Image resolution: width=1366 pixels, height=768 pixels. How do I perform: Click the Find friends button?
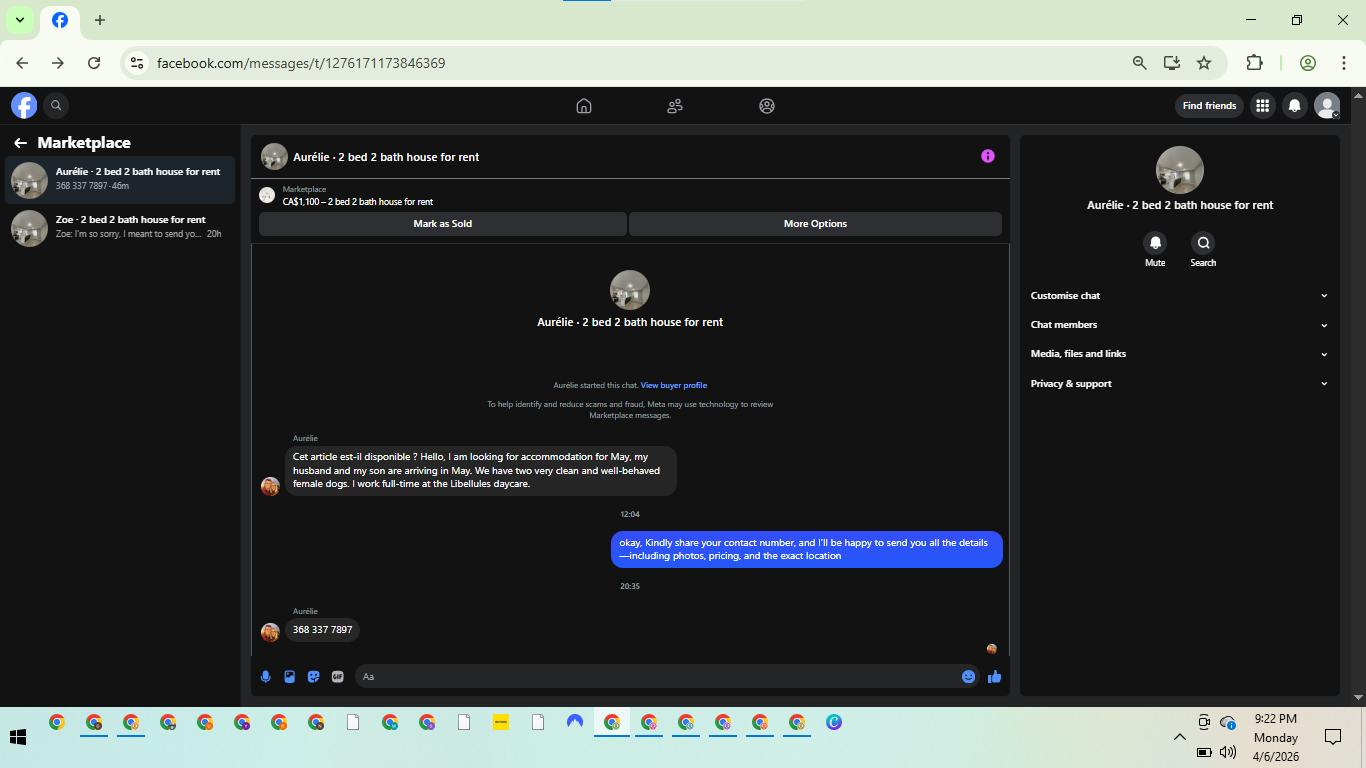[1209, 106]
